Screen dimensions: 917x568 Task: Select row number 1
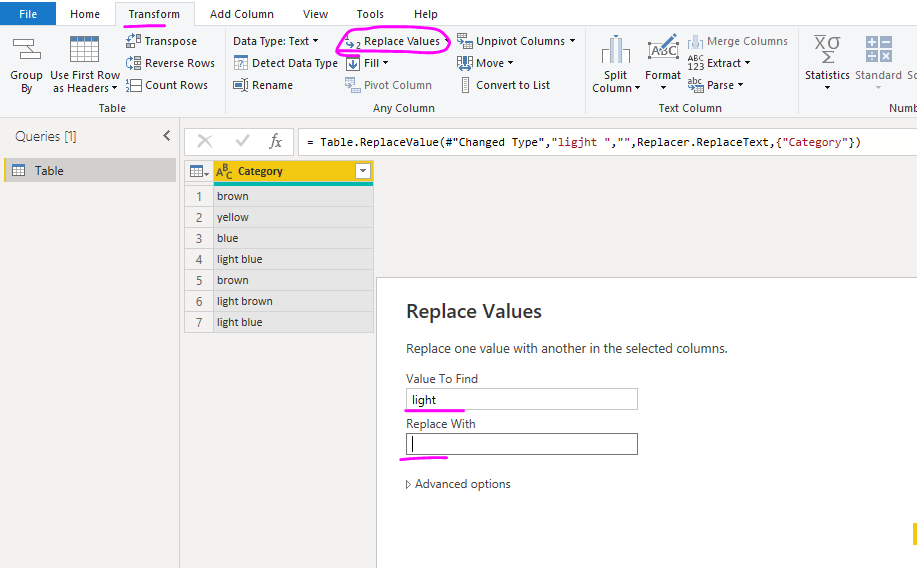199,196
